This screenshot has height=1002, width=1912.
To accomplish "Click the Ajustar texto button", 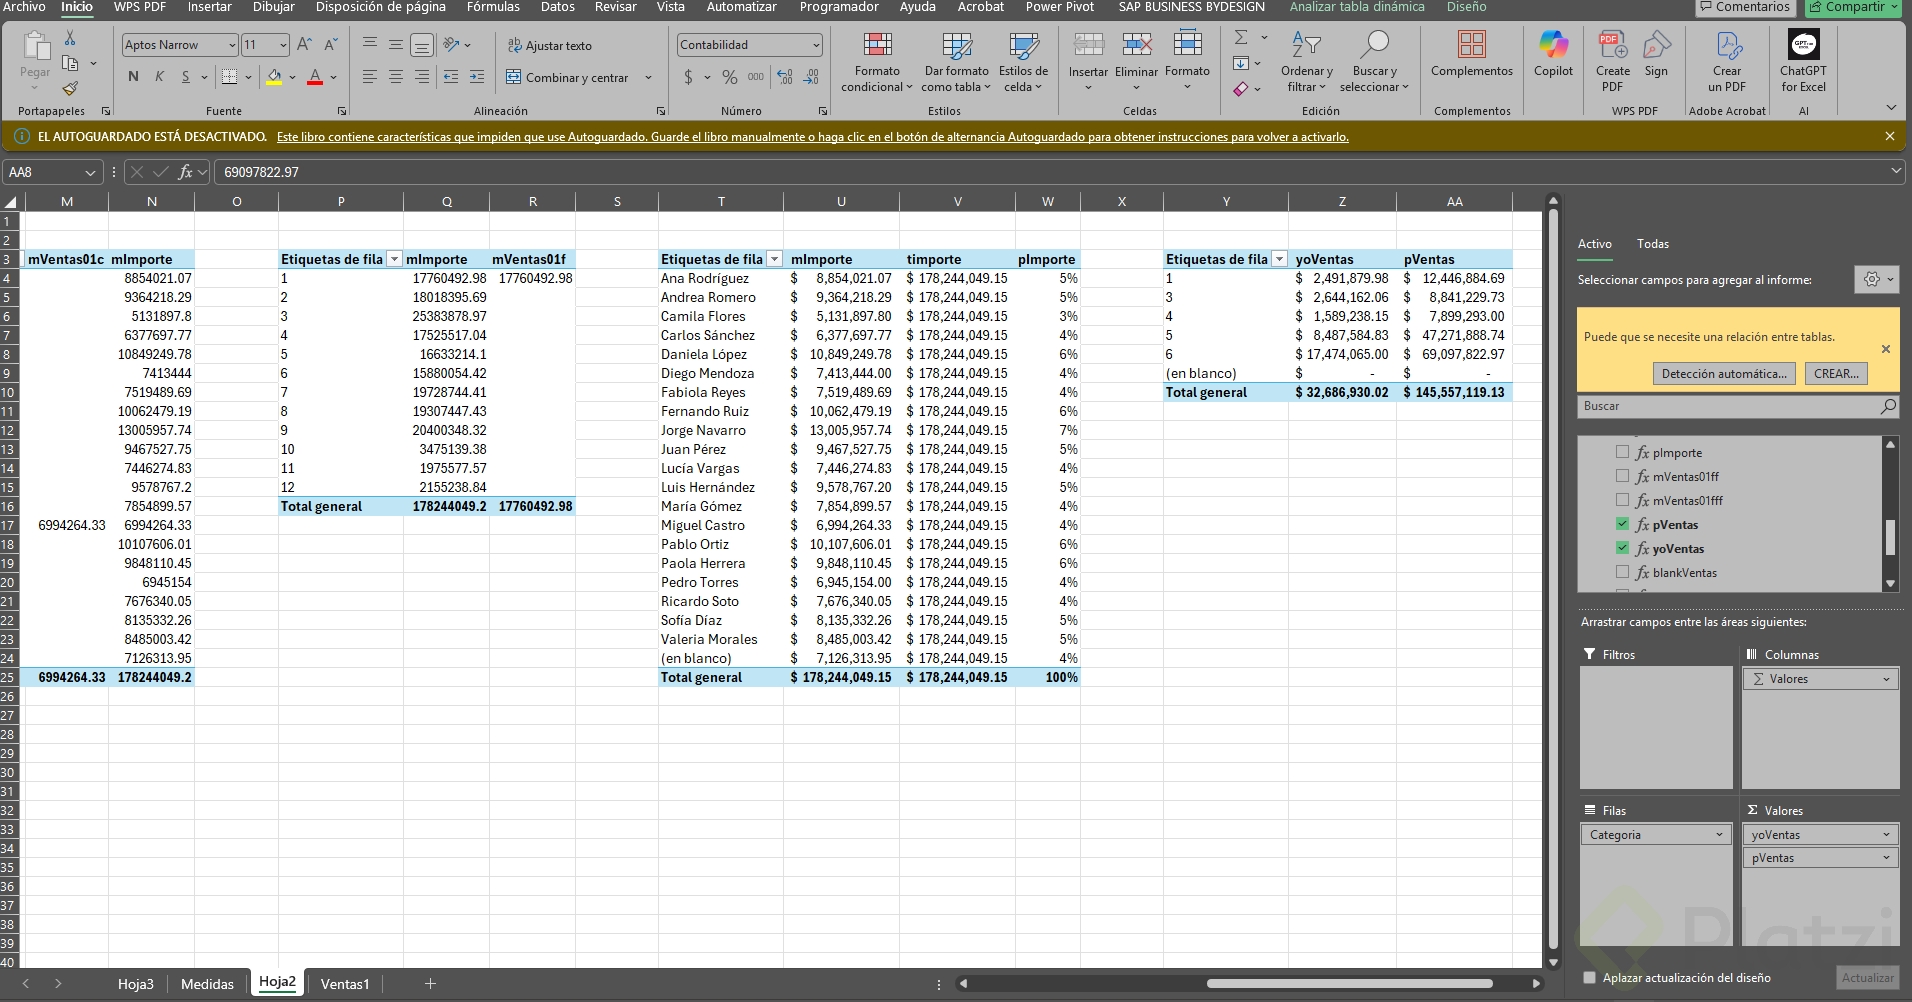I will [549, 46].
